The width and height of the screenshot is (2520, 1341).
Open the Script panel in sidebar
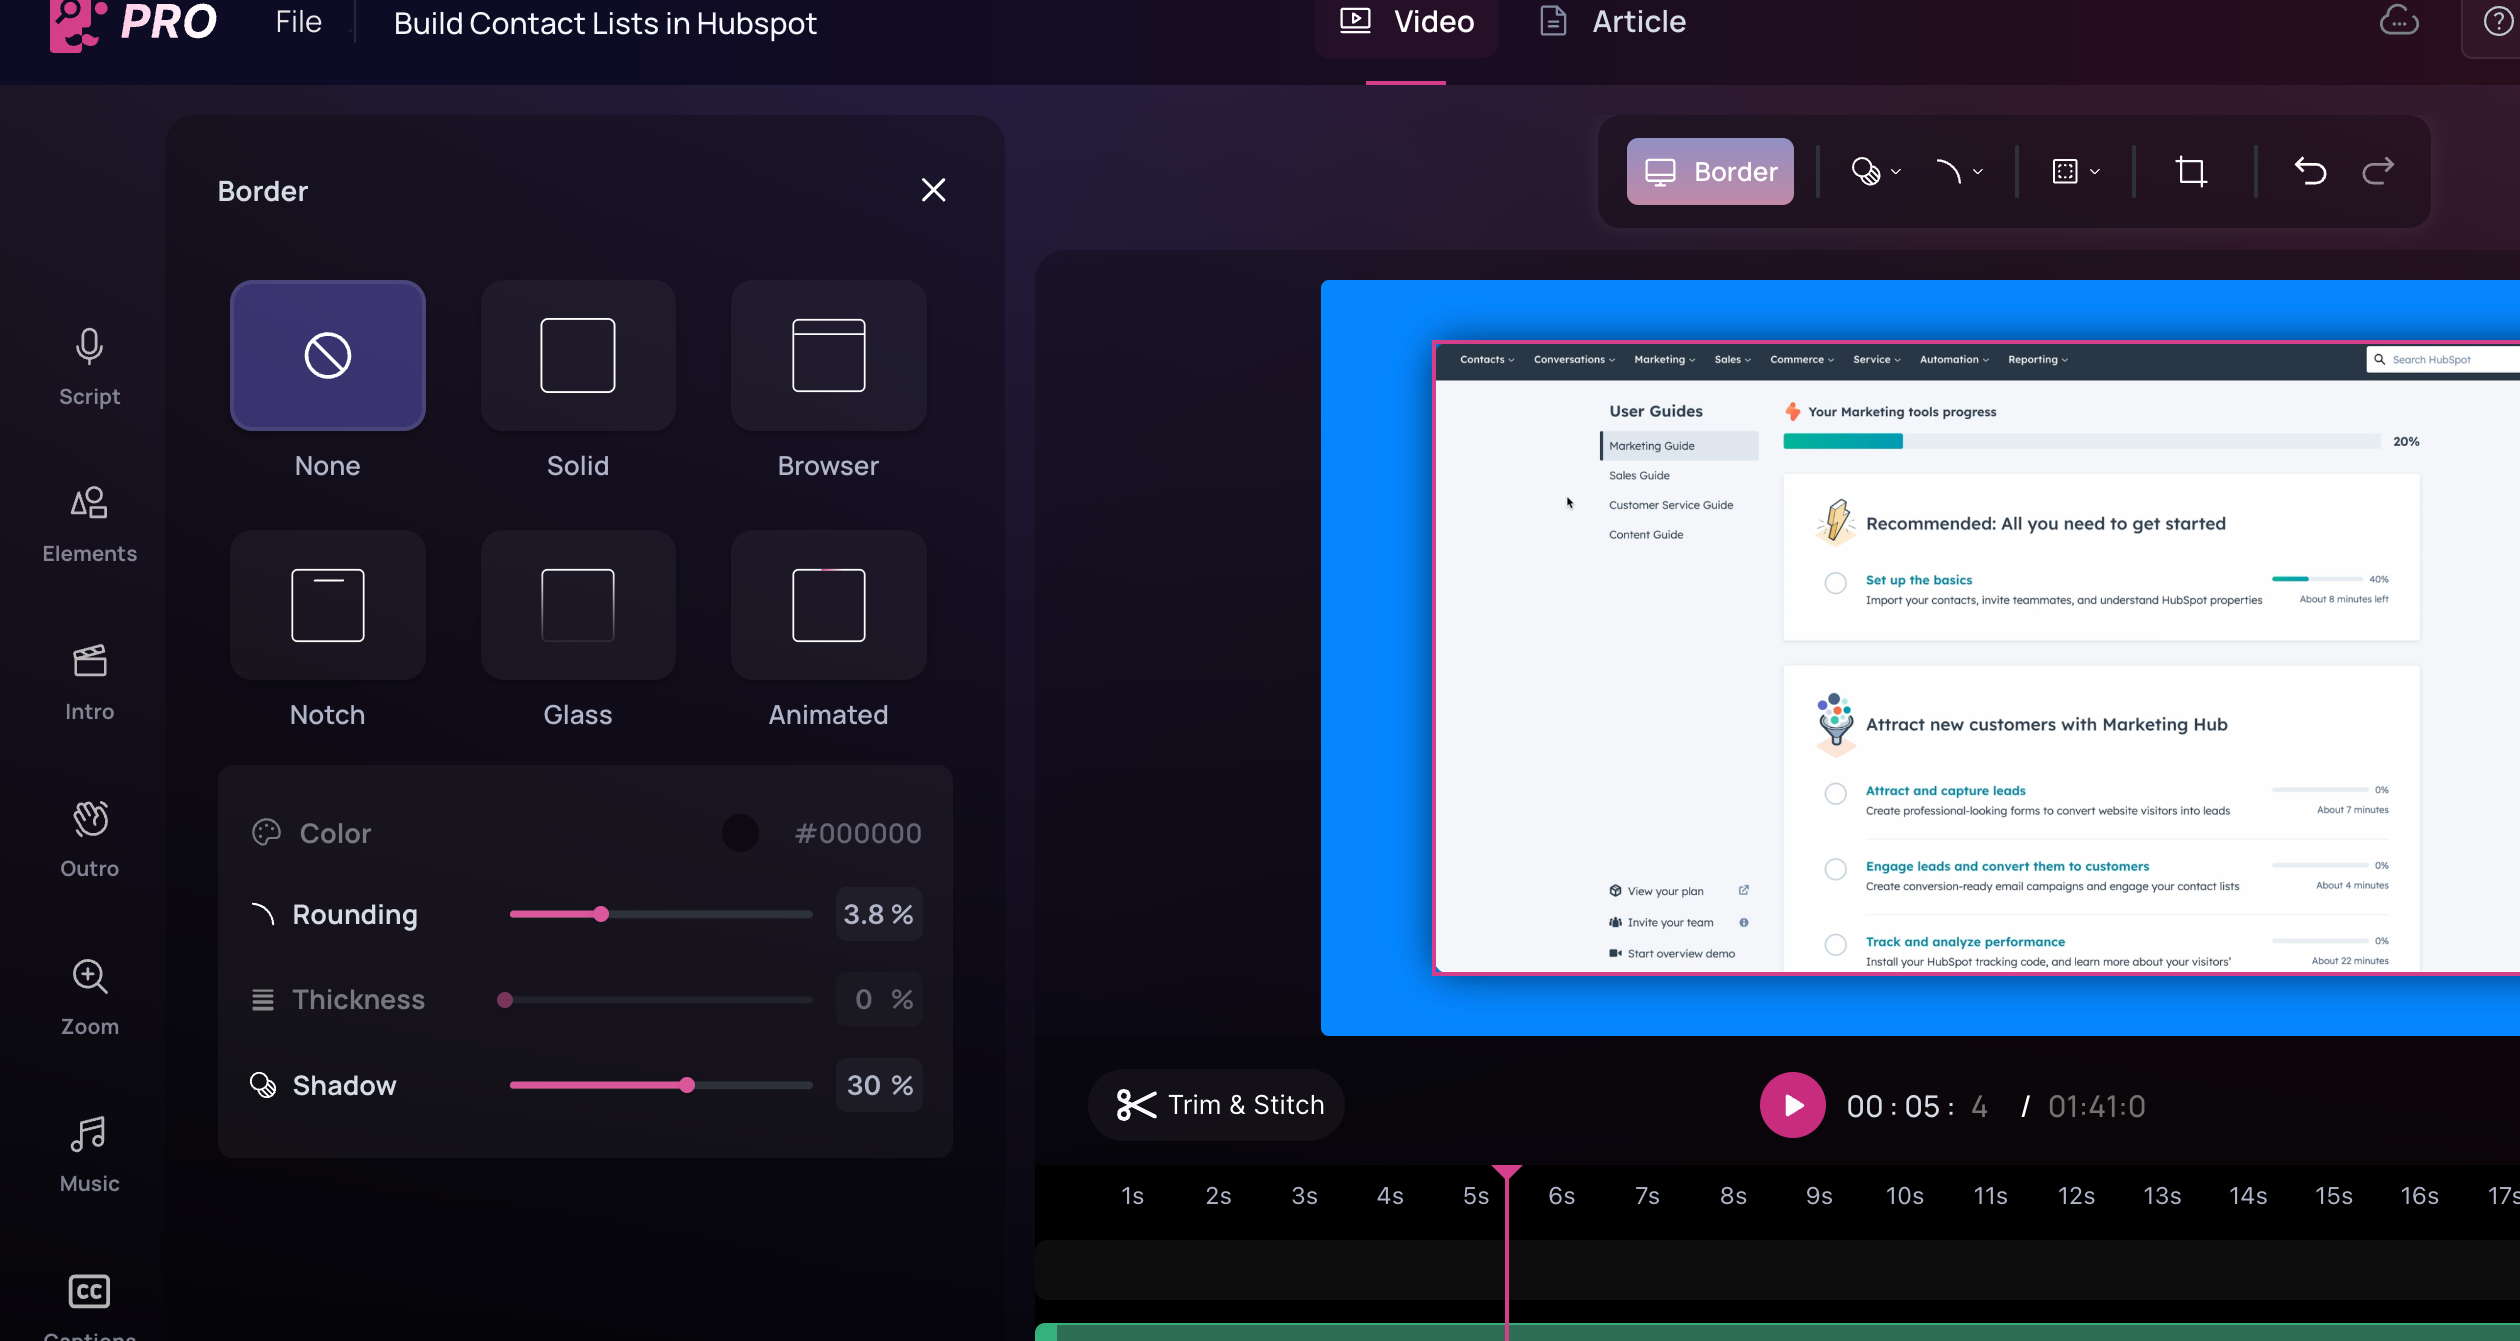click(89, 367)
